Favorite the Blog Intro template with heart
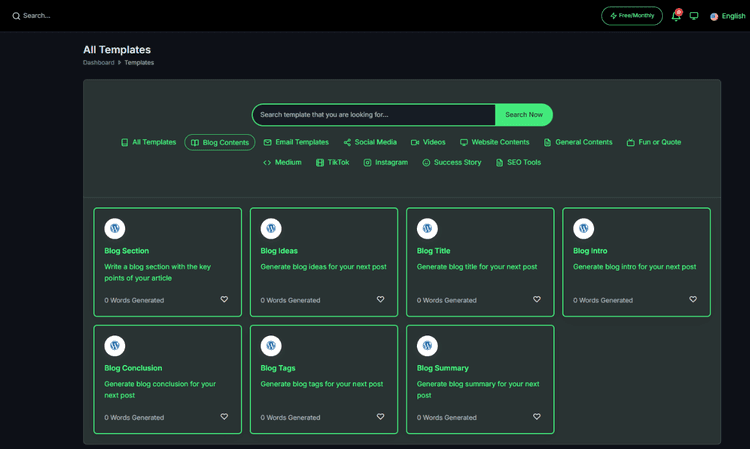750x449 pixels. point(693,299)
